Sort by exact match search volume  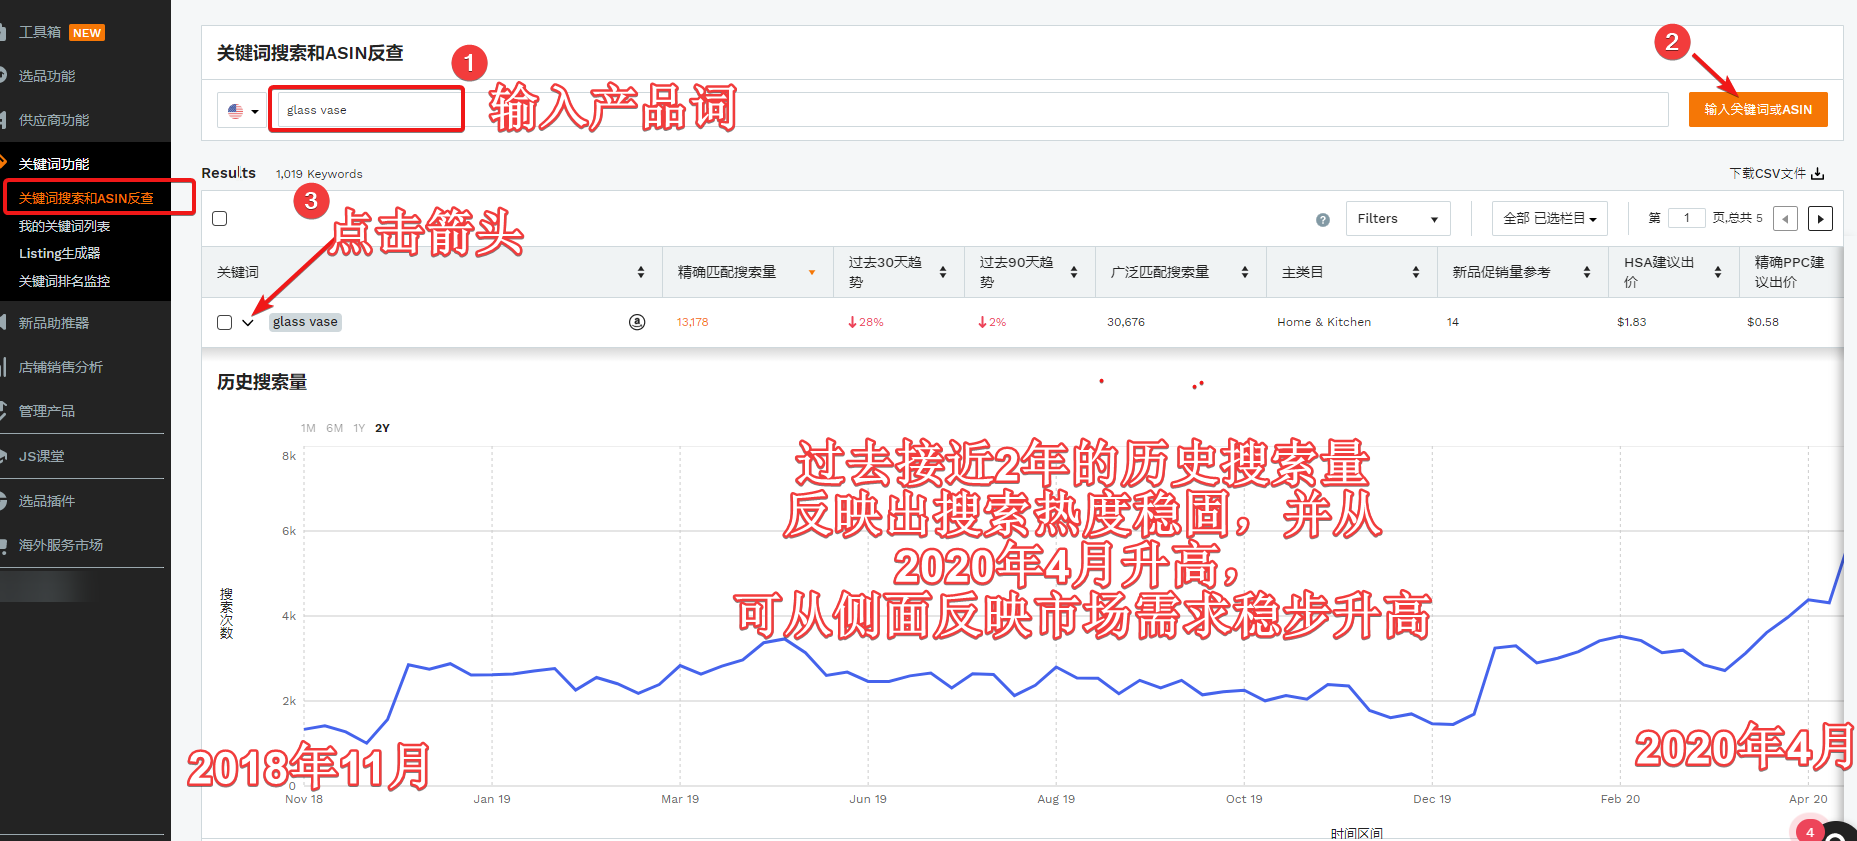tap(811, 272)
